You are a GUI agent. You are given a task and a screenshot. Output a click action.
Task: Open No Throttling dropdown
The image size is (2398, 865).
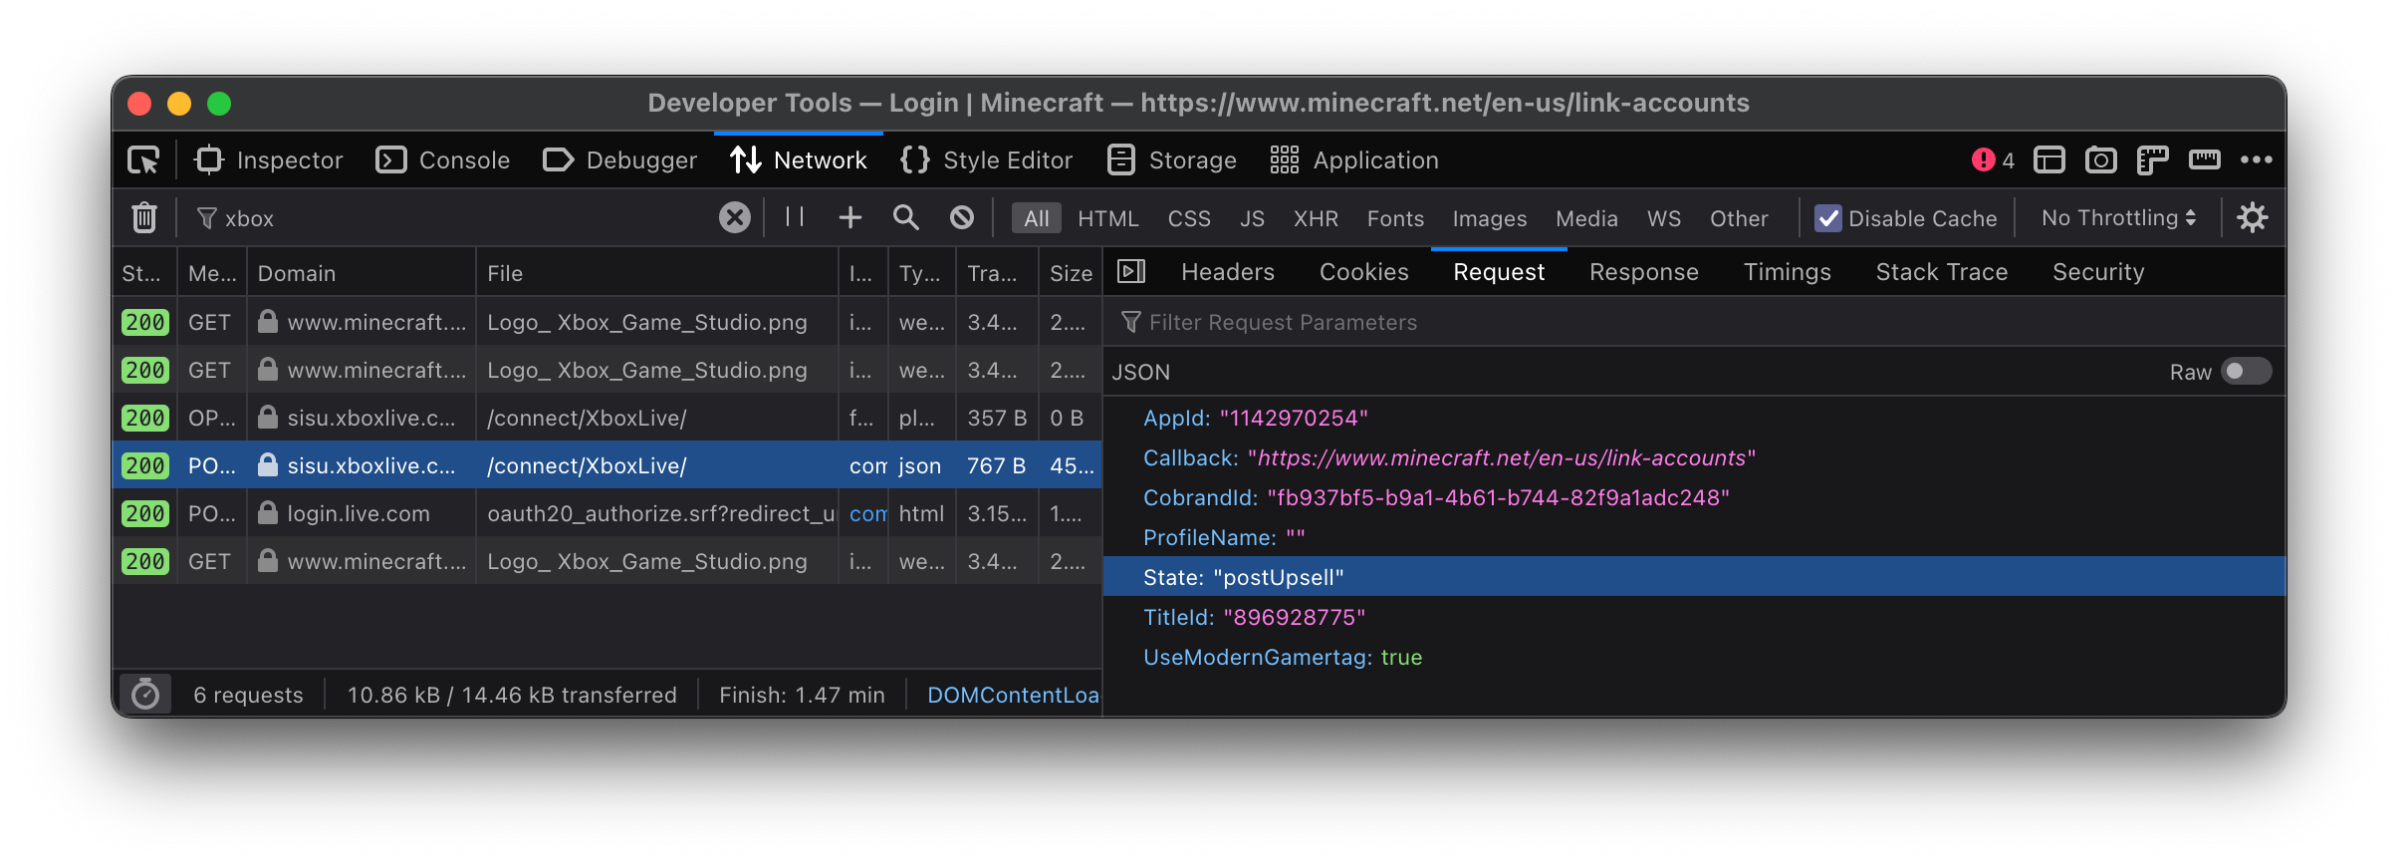(x=2118, y=218)
